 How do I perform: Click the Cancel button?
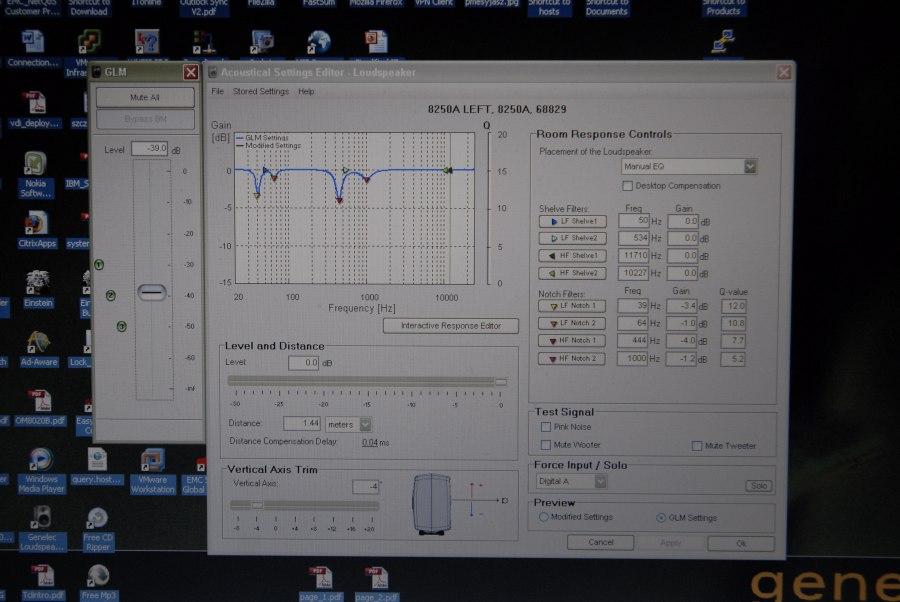point(600,542)
